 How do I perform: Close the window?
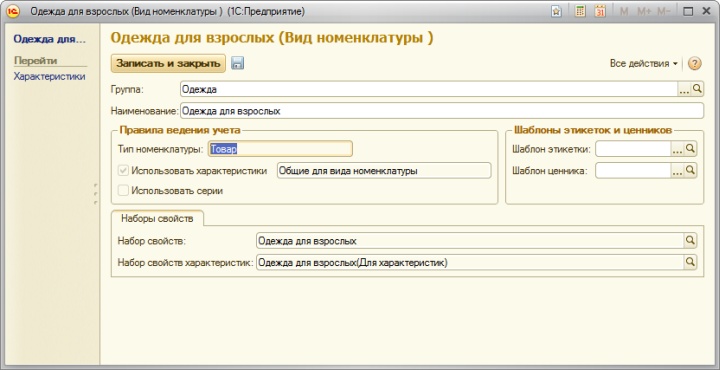tap(707, 11)
